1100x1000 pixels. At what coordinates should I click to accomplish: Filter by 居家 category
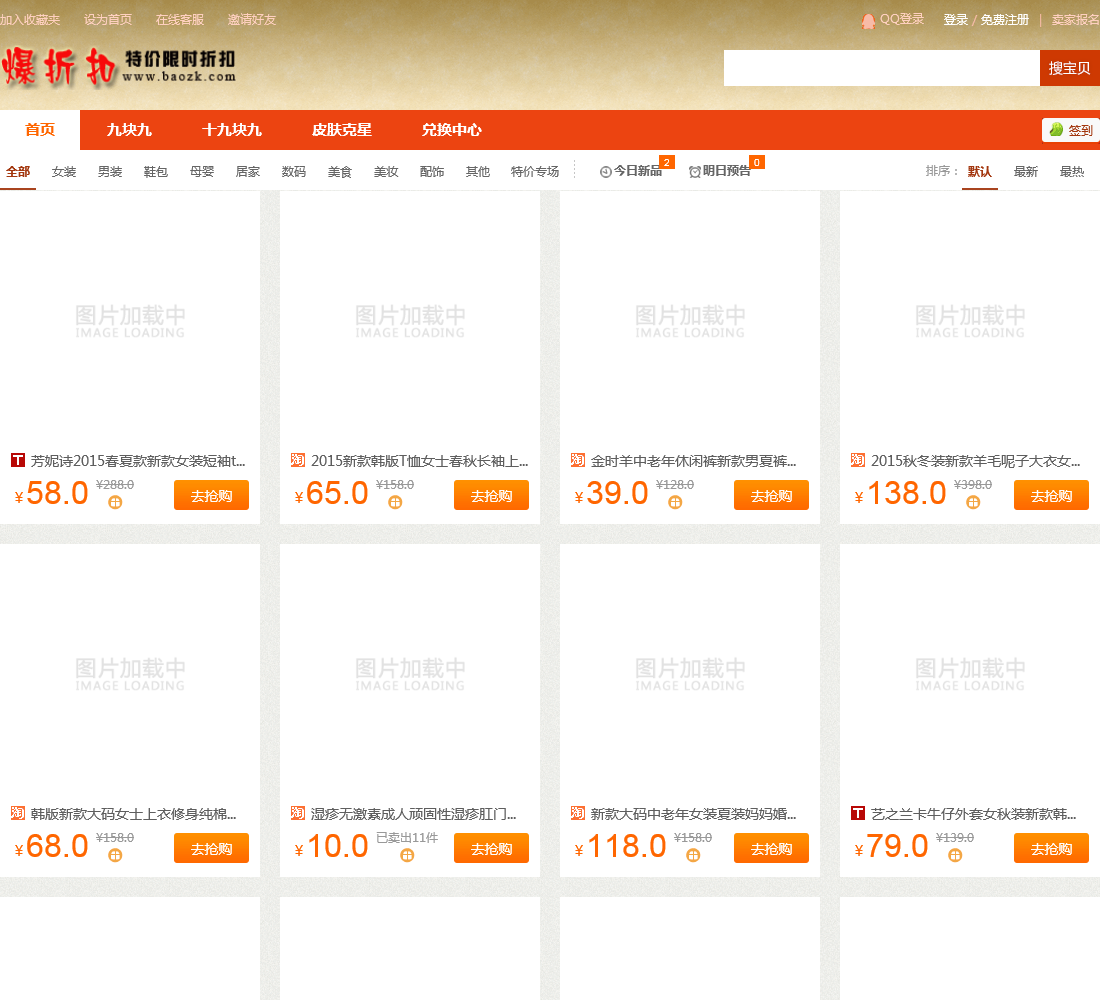coord(248,172)
